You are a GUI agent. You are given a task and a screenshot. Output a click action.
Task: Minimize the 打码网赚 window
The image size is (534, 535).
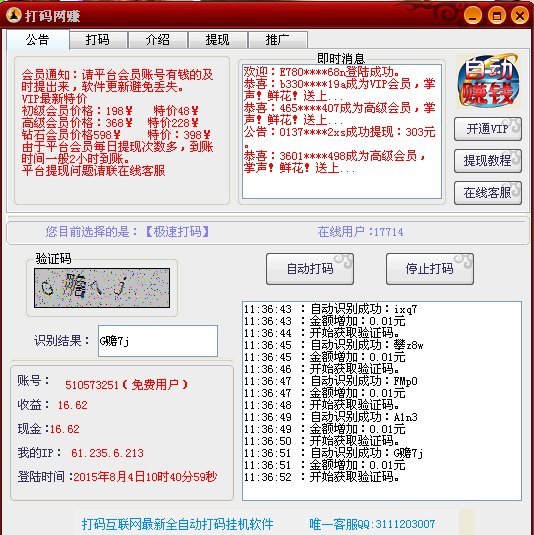473,16
